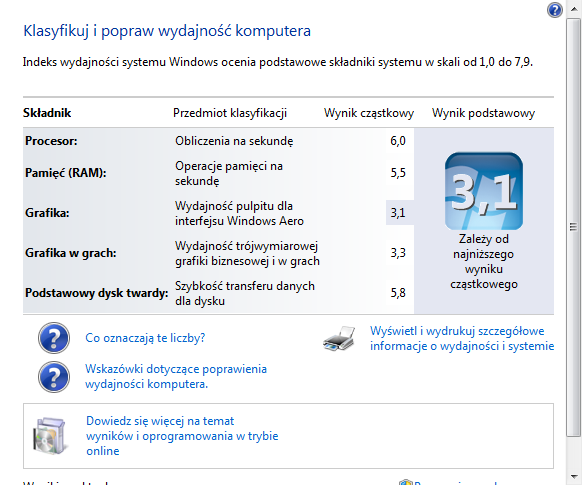Open 'Wyświetl i wydrukuj szczegółowe informacje' link

[462, 338]
